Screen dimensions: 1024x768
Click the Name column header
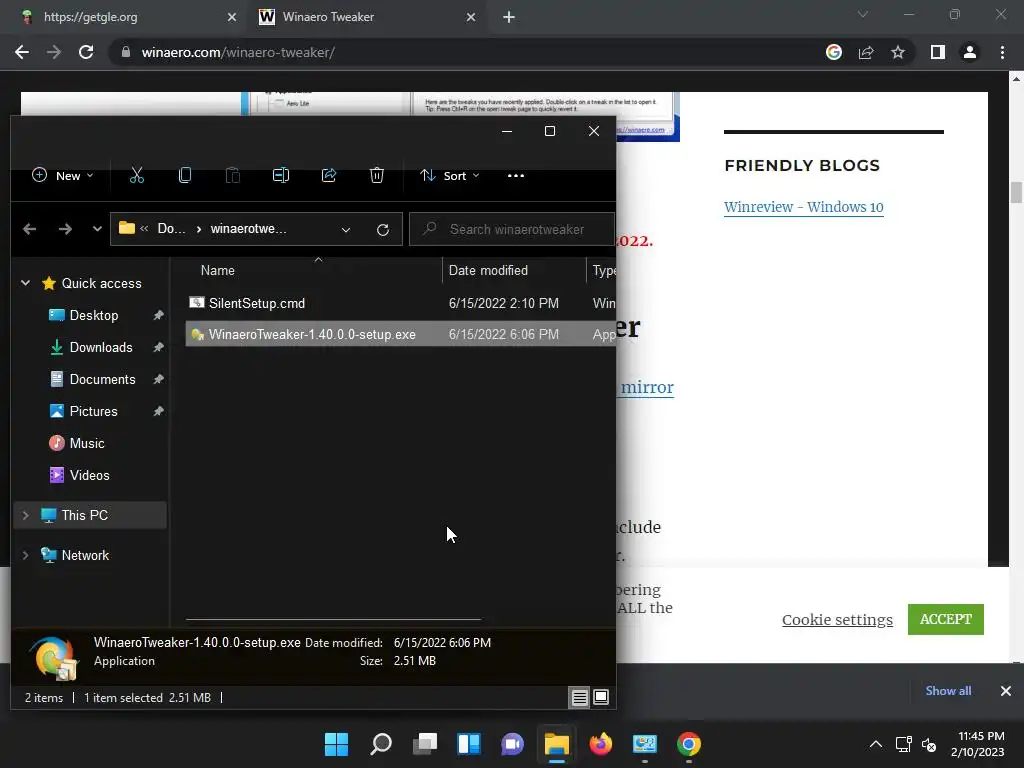(217, 270)
